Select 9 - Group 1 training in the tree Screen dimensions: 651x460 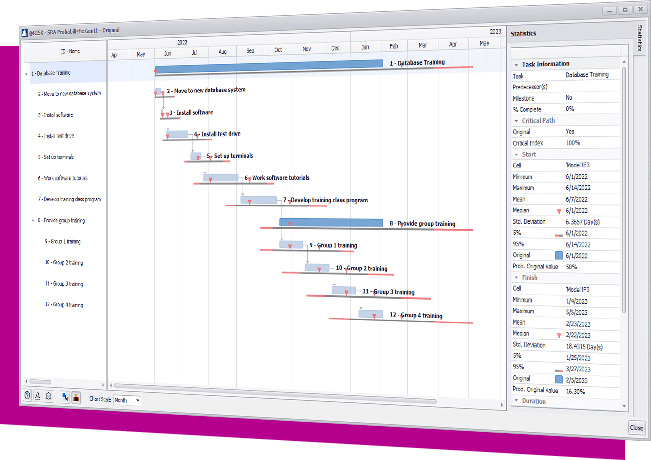(x=62, y=241)
